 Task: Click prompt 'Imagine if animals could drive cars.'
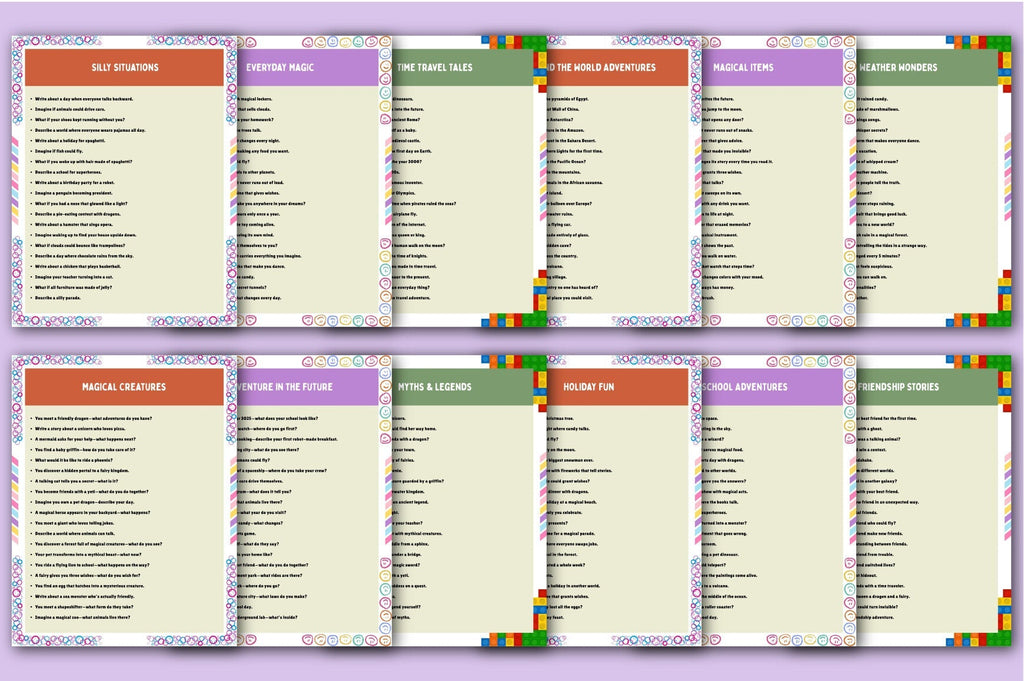[x=69, y=109]
